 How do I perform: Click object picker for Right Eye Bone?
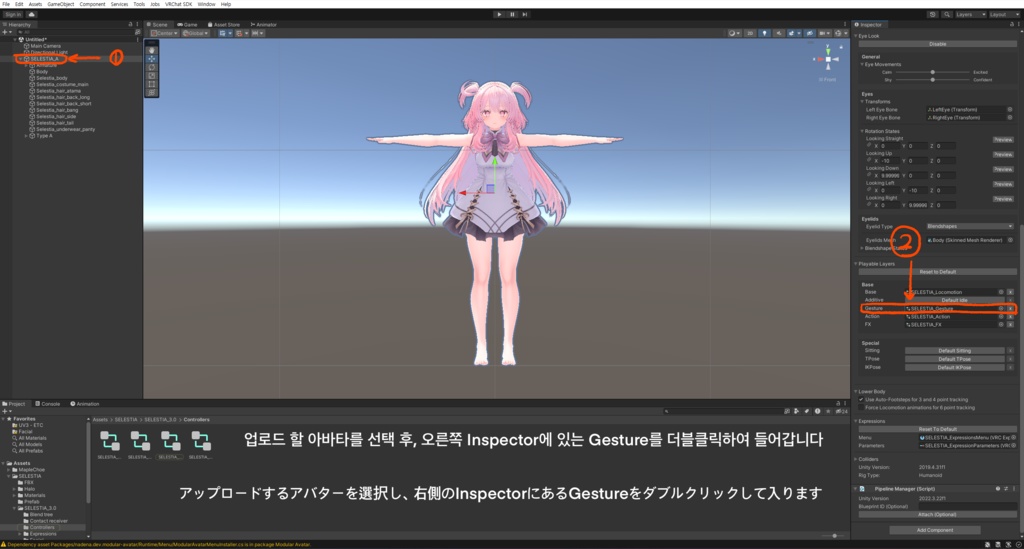pyautogui.click(x=1010, y=118)
